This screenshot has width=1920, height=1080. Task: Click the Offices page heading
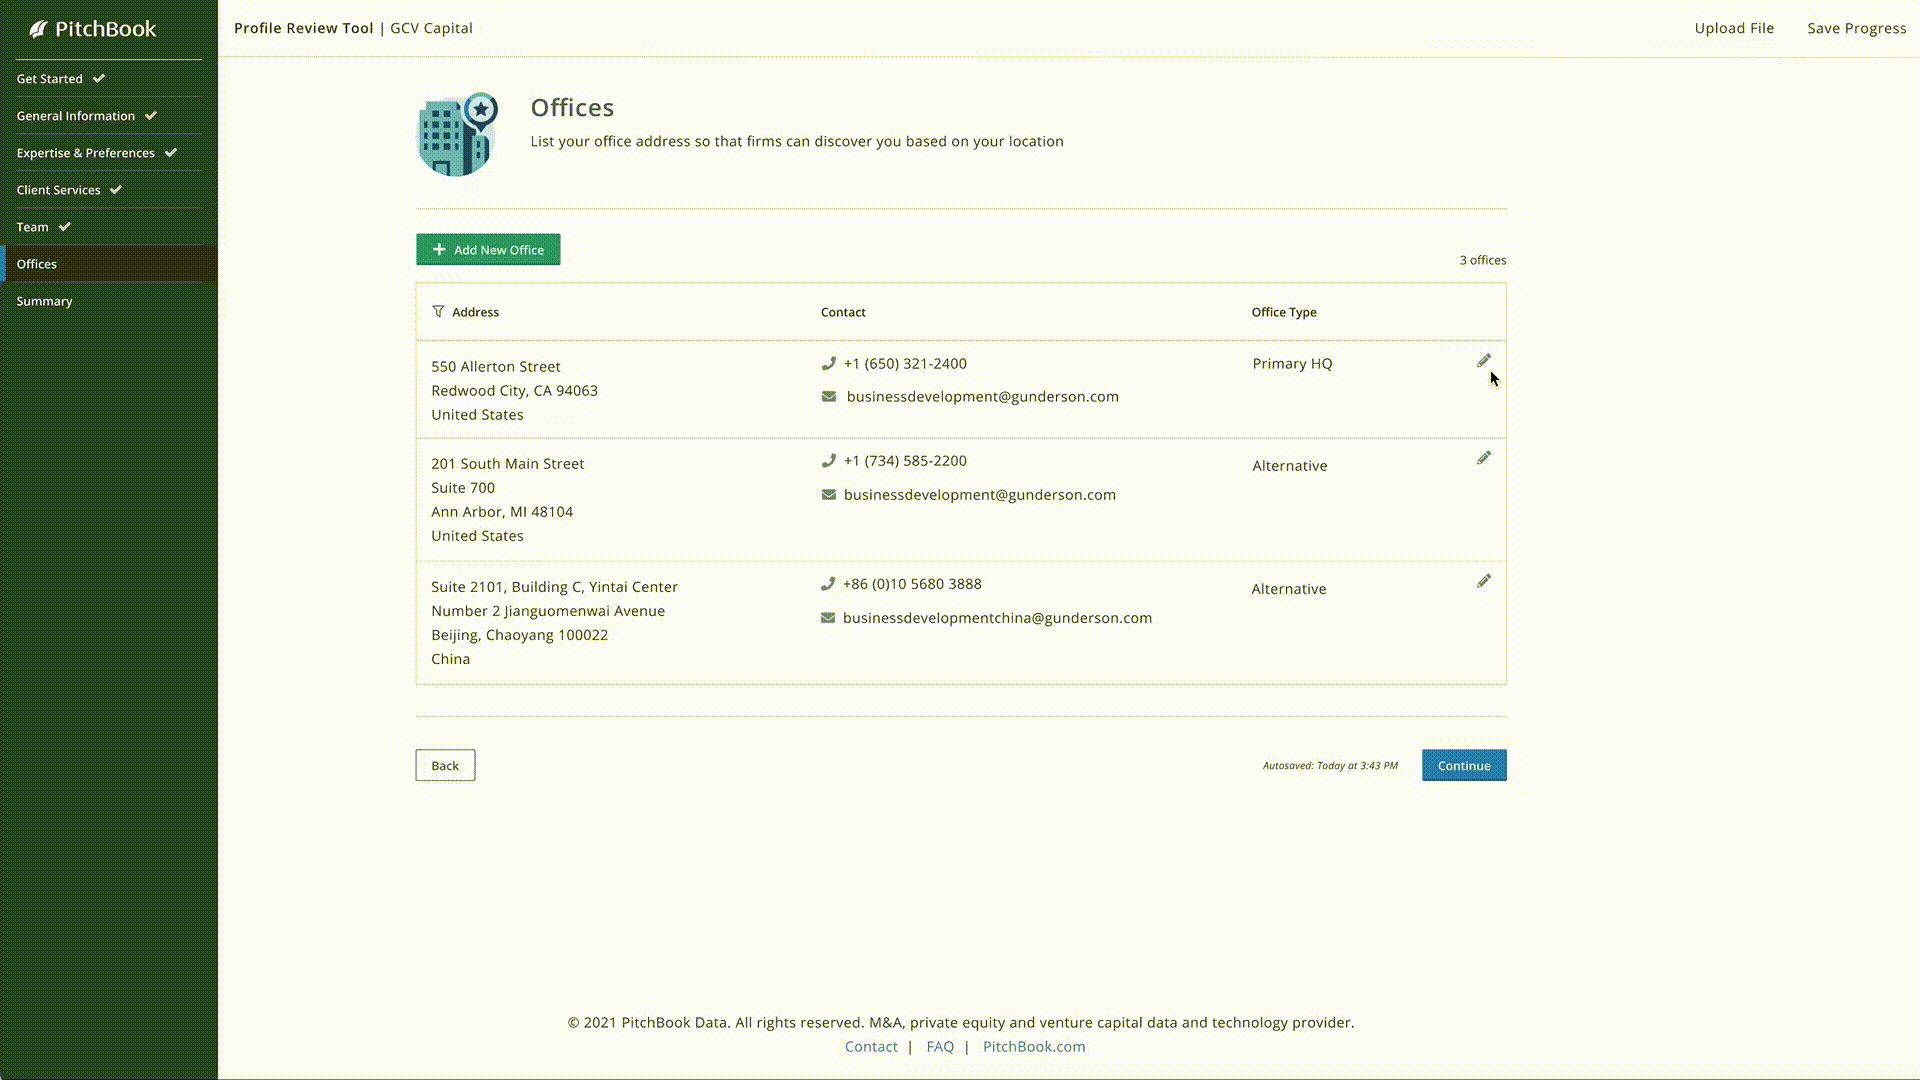(572, 108)
